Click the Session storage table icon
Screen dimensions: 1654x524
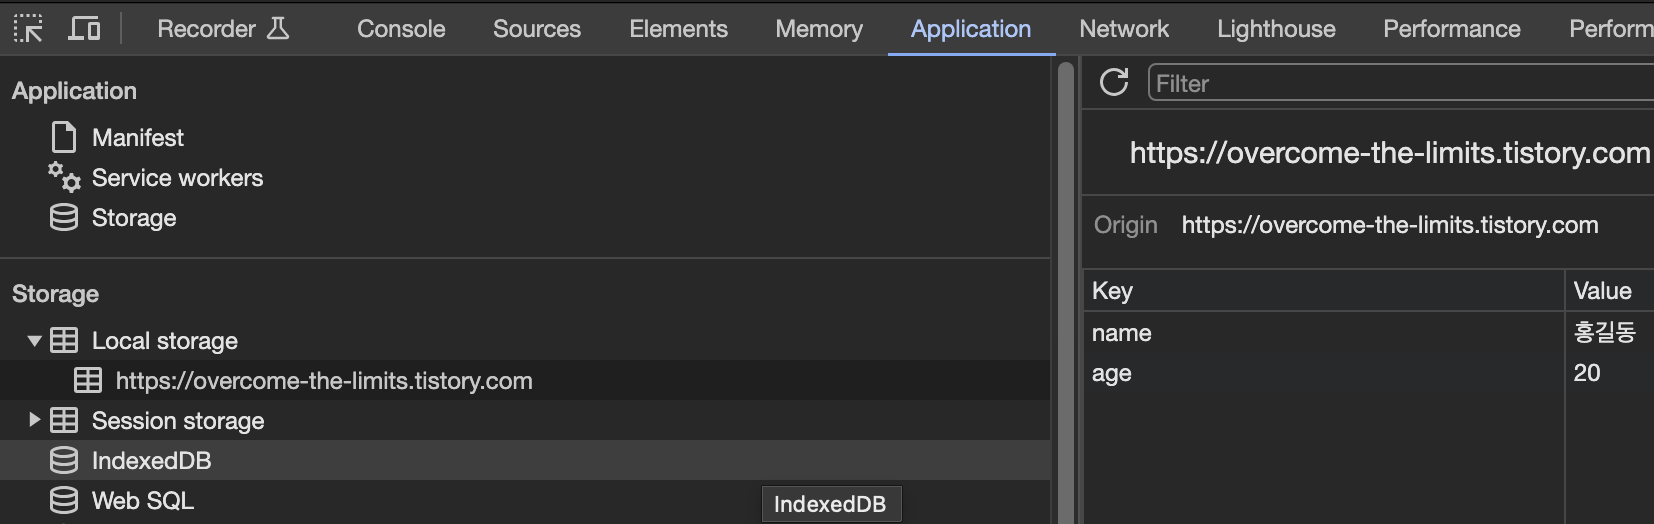[x=64, y=420]
